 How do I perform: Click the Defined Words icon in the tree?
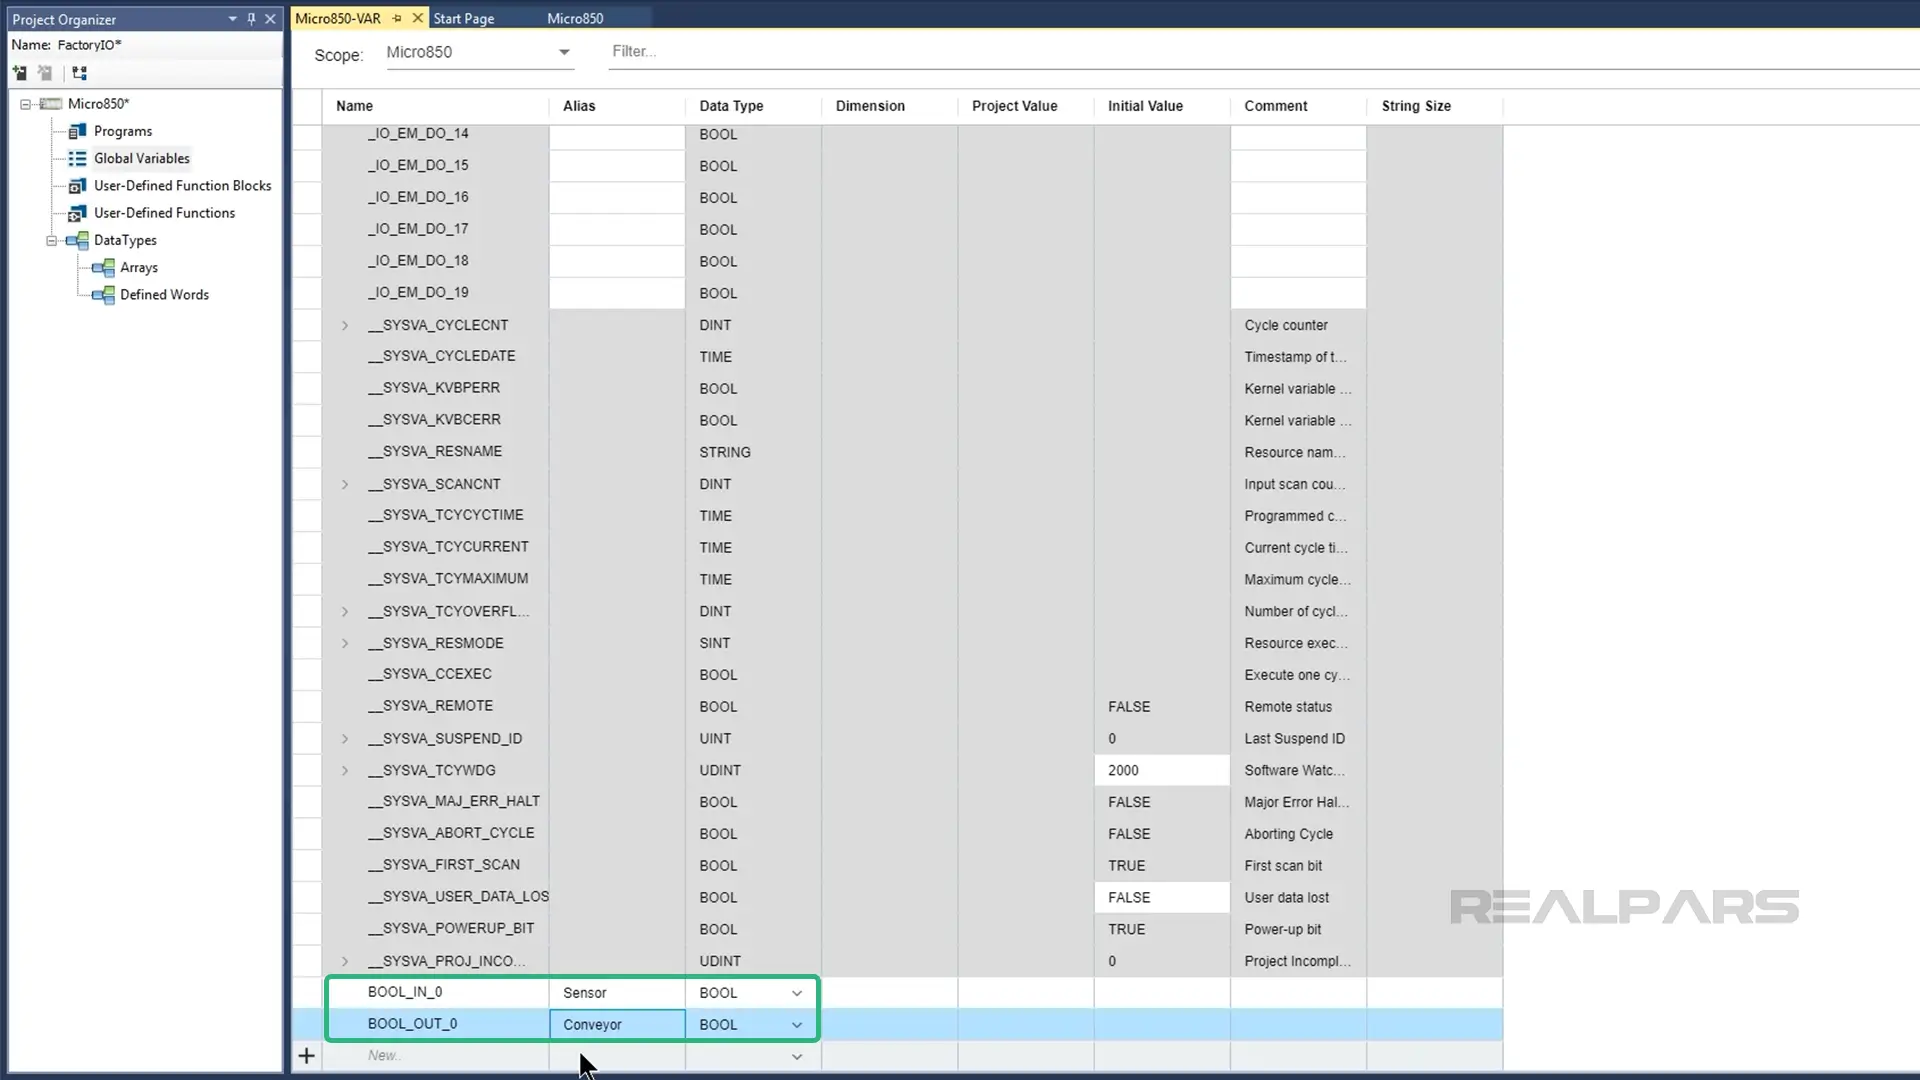click(x=103, y=295)
